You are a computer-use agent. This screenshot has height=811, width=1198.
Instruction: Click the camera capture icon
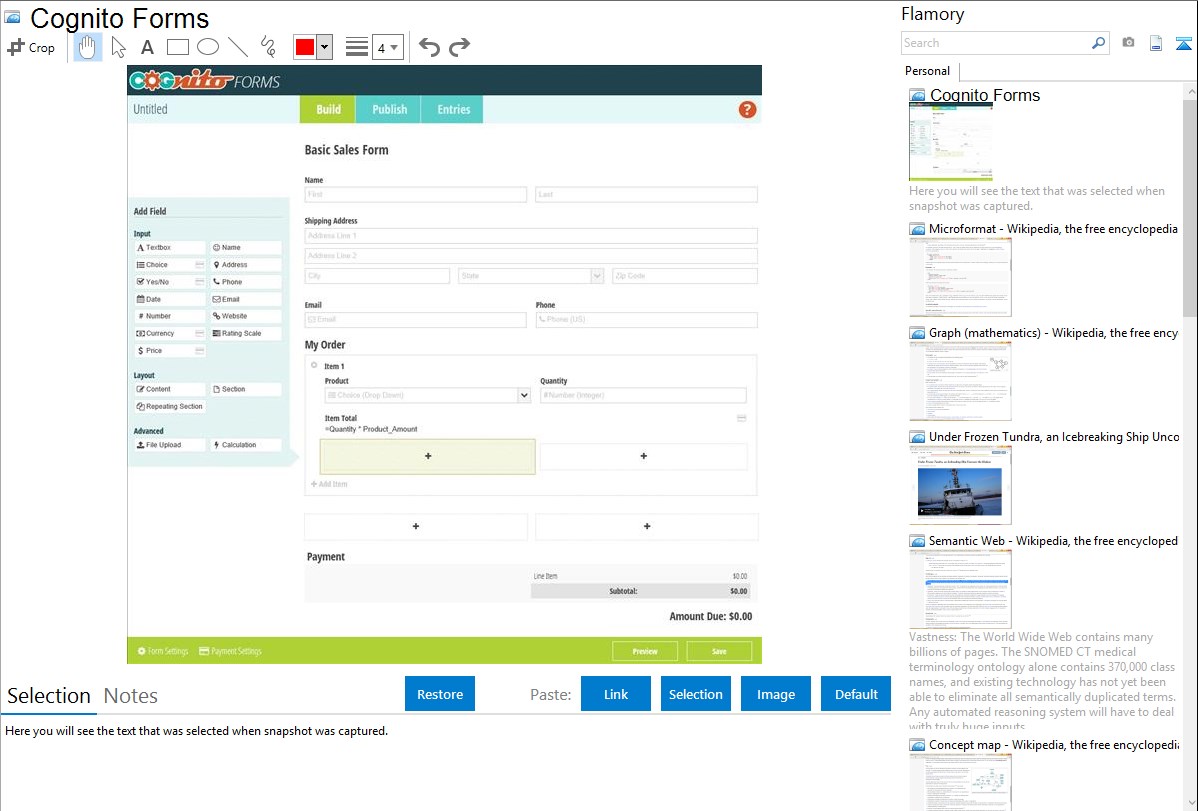point(1128,43)
